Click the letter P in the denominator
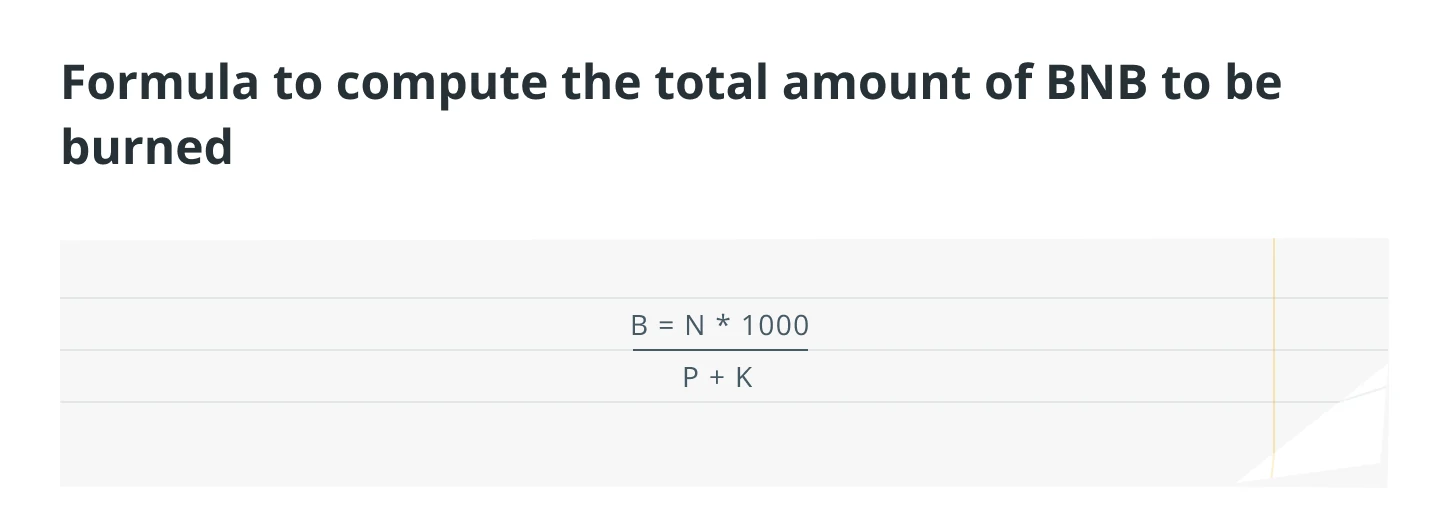 click(x=691, y=378)
